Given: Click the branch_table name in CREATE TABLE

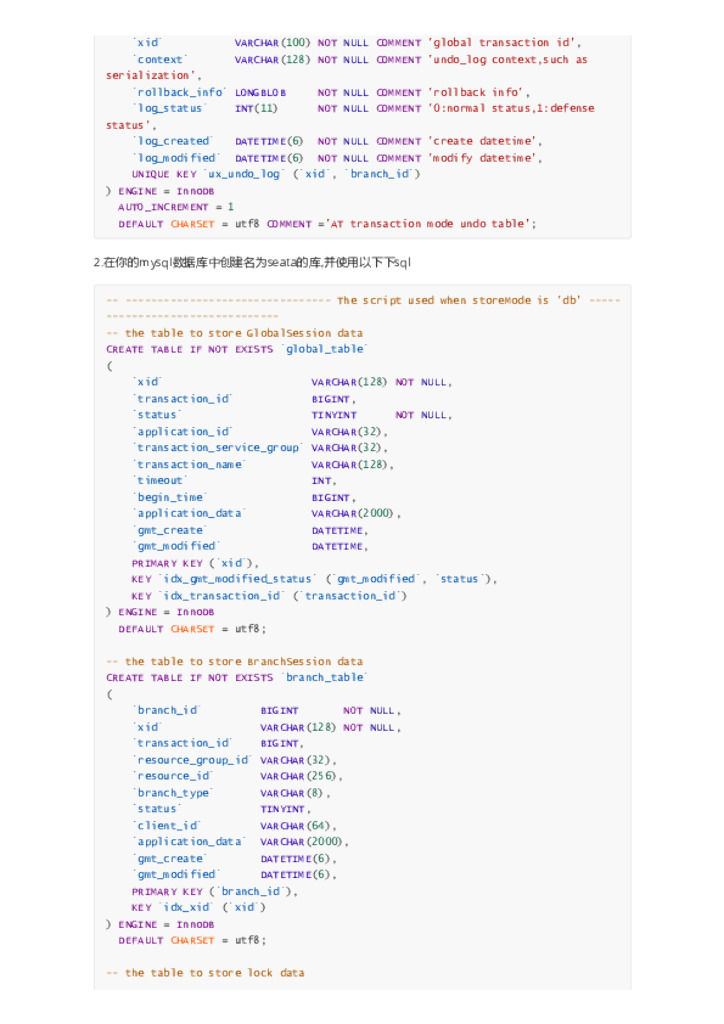Looking at the screenshot, I should click(x=326, y=677).
